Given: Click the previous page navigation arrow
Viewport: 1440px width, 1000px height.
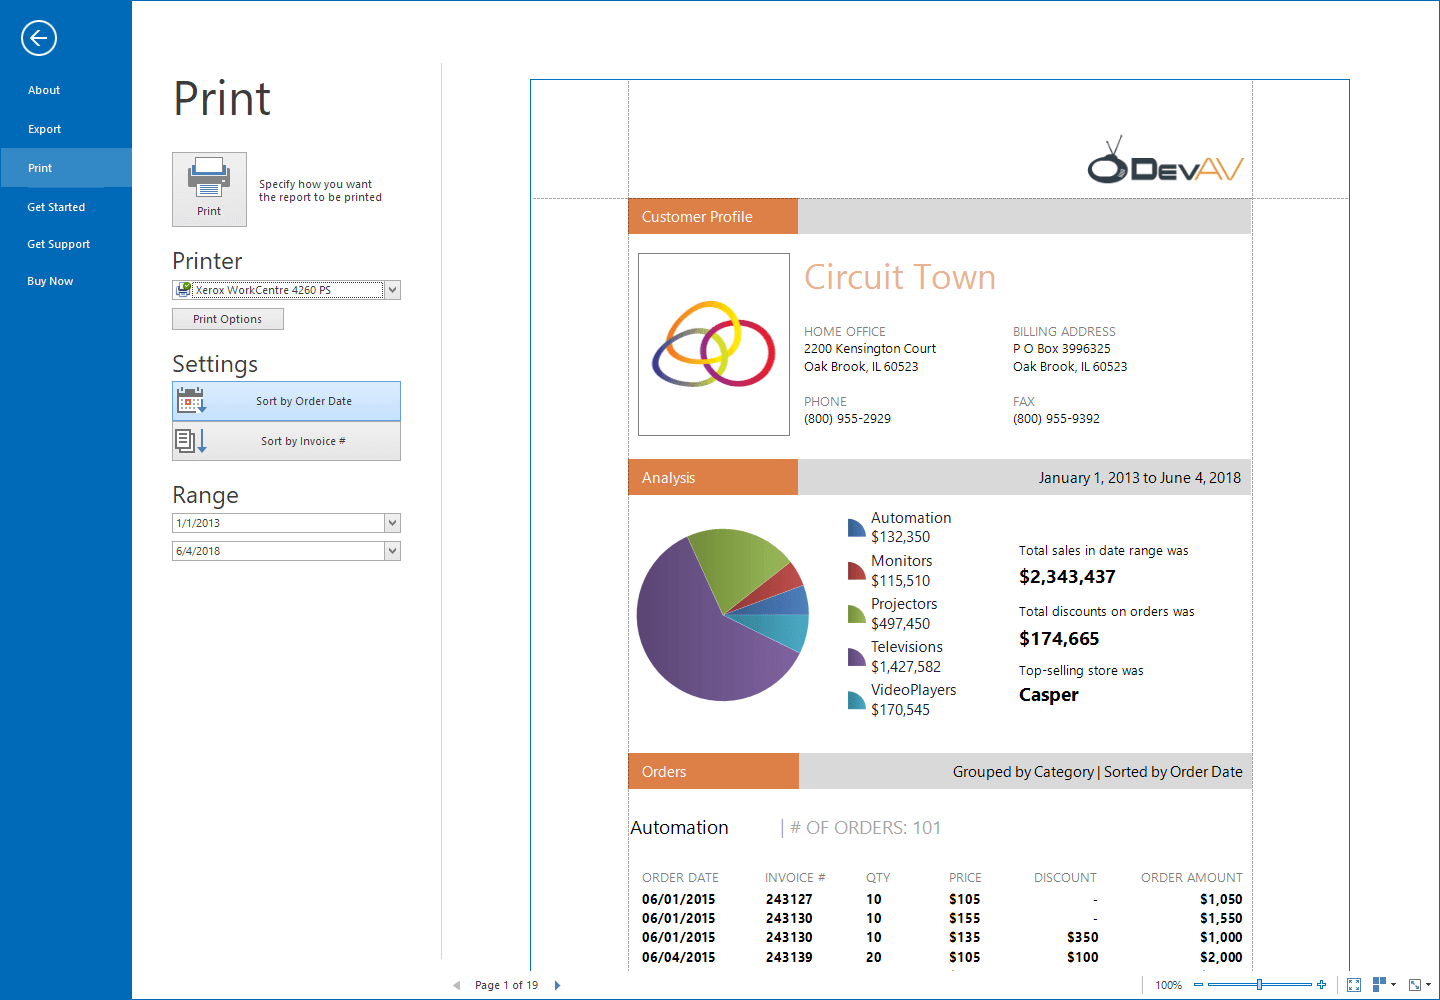Looking at the screenshot, I should [x=457, y=984].
